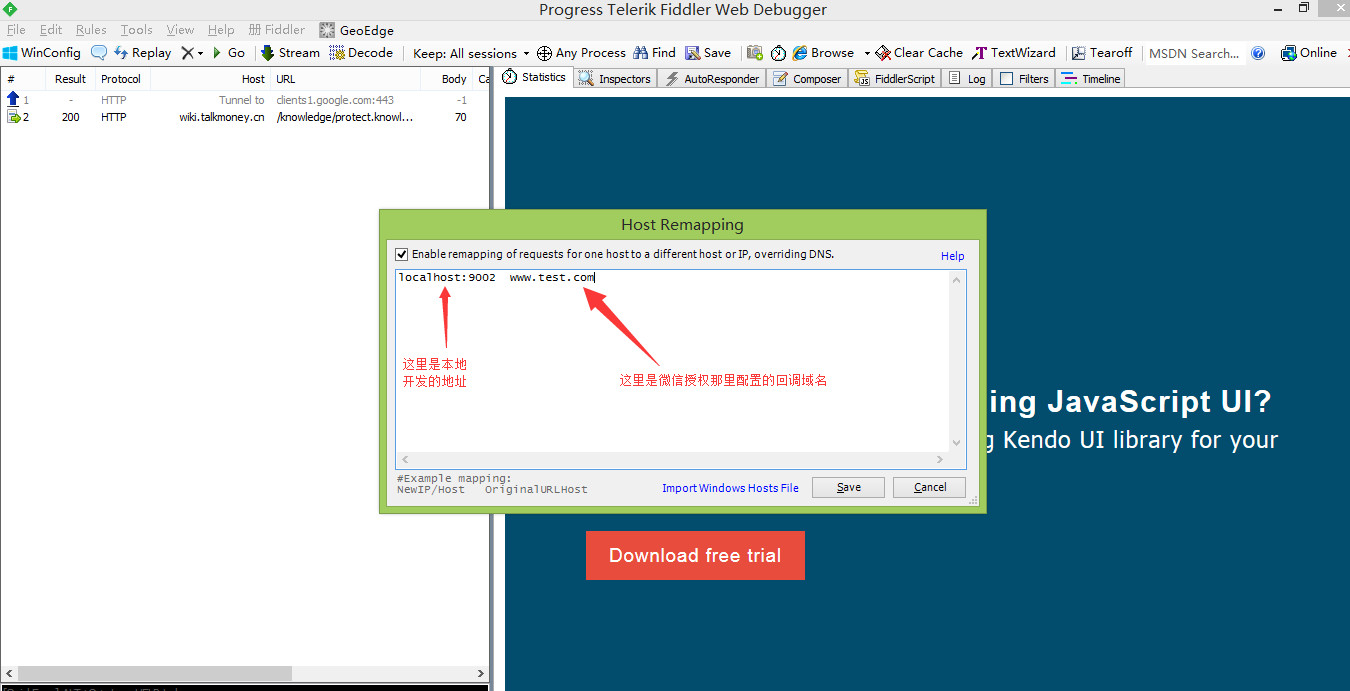Sort sessions by Protocol column header

pyautogui.click(x=122, y=79)
